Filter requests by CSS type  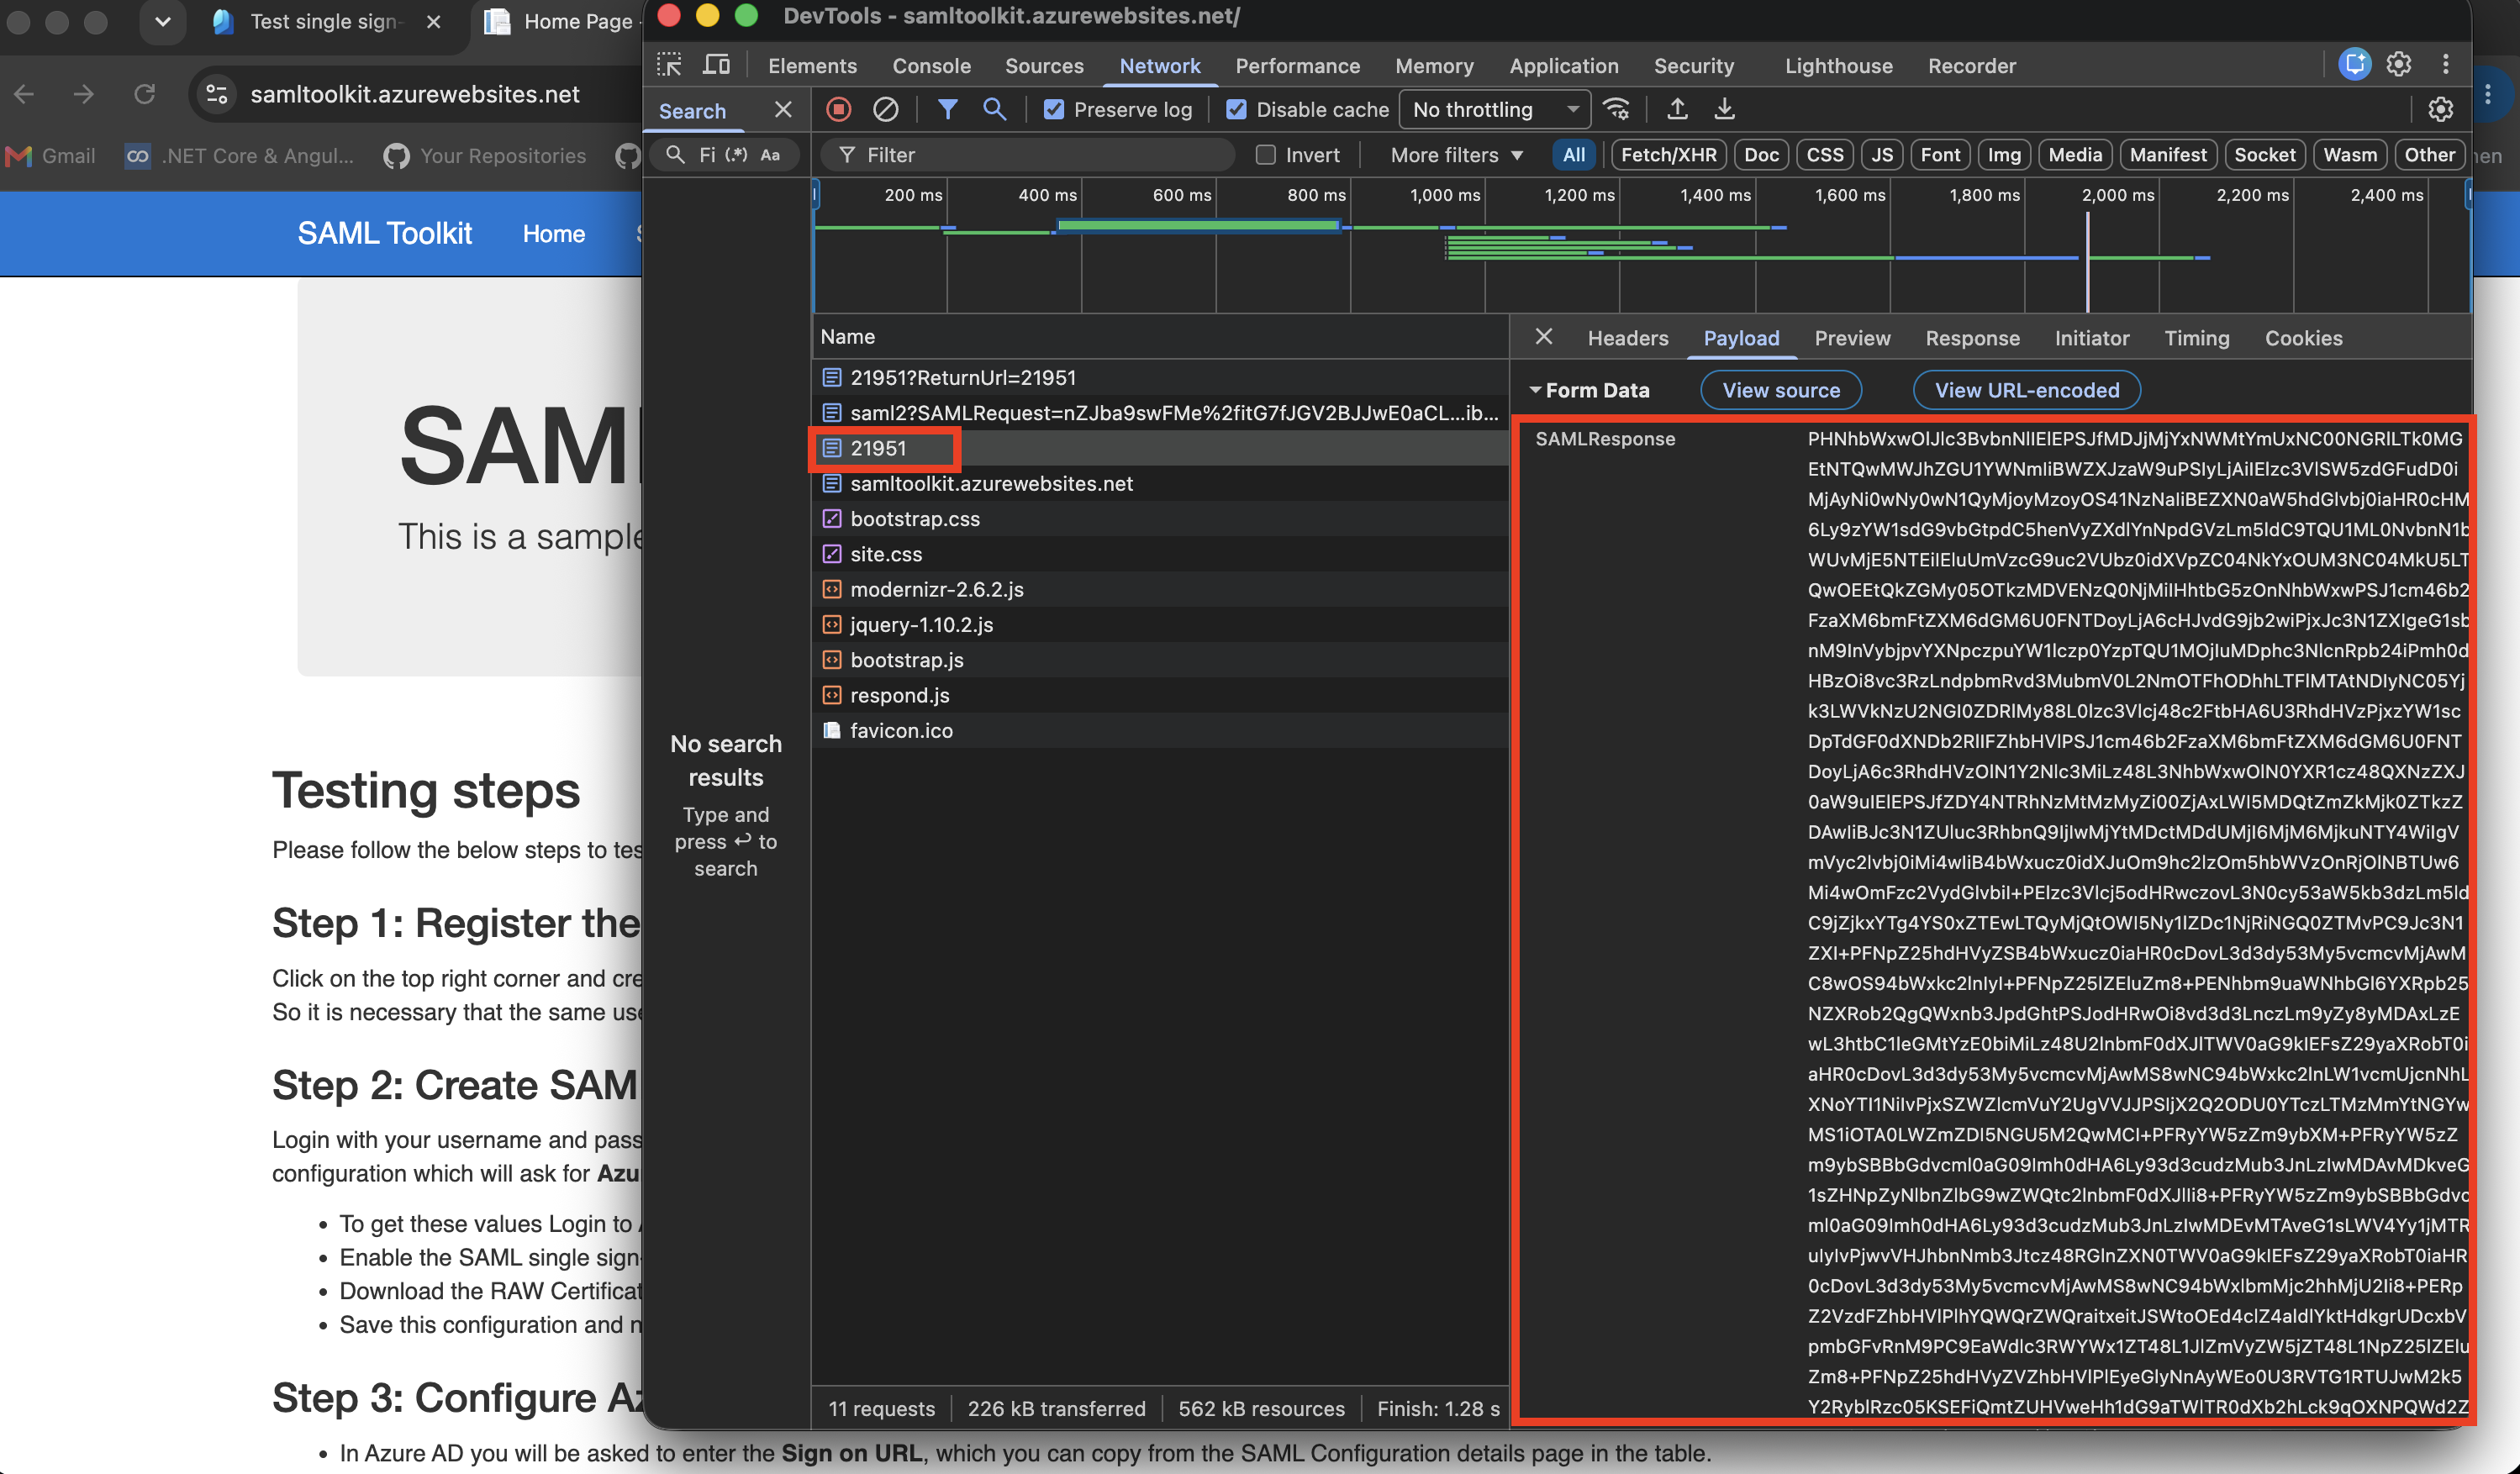click(1824, 155)
